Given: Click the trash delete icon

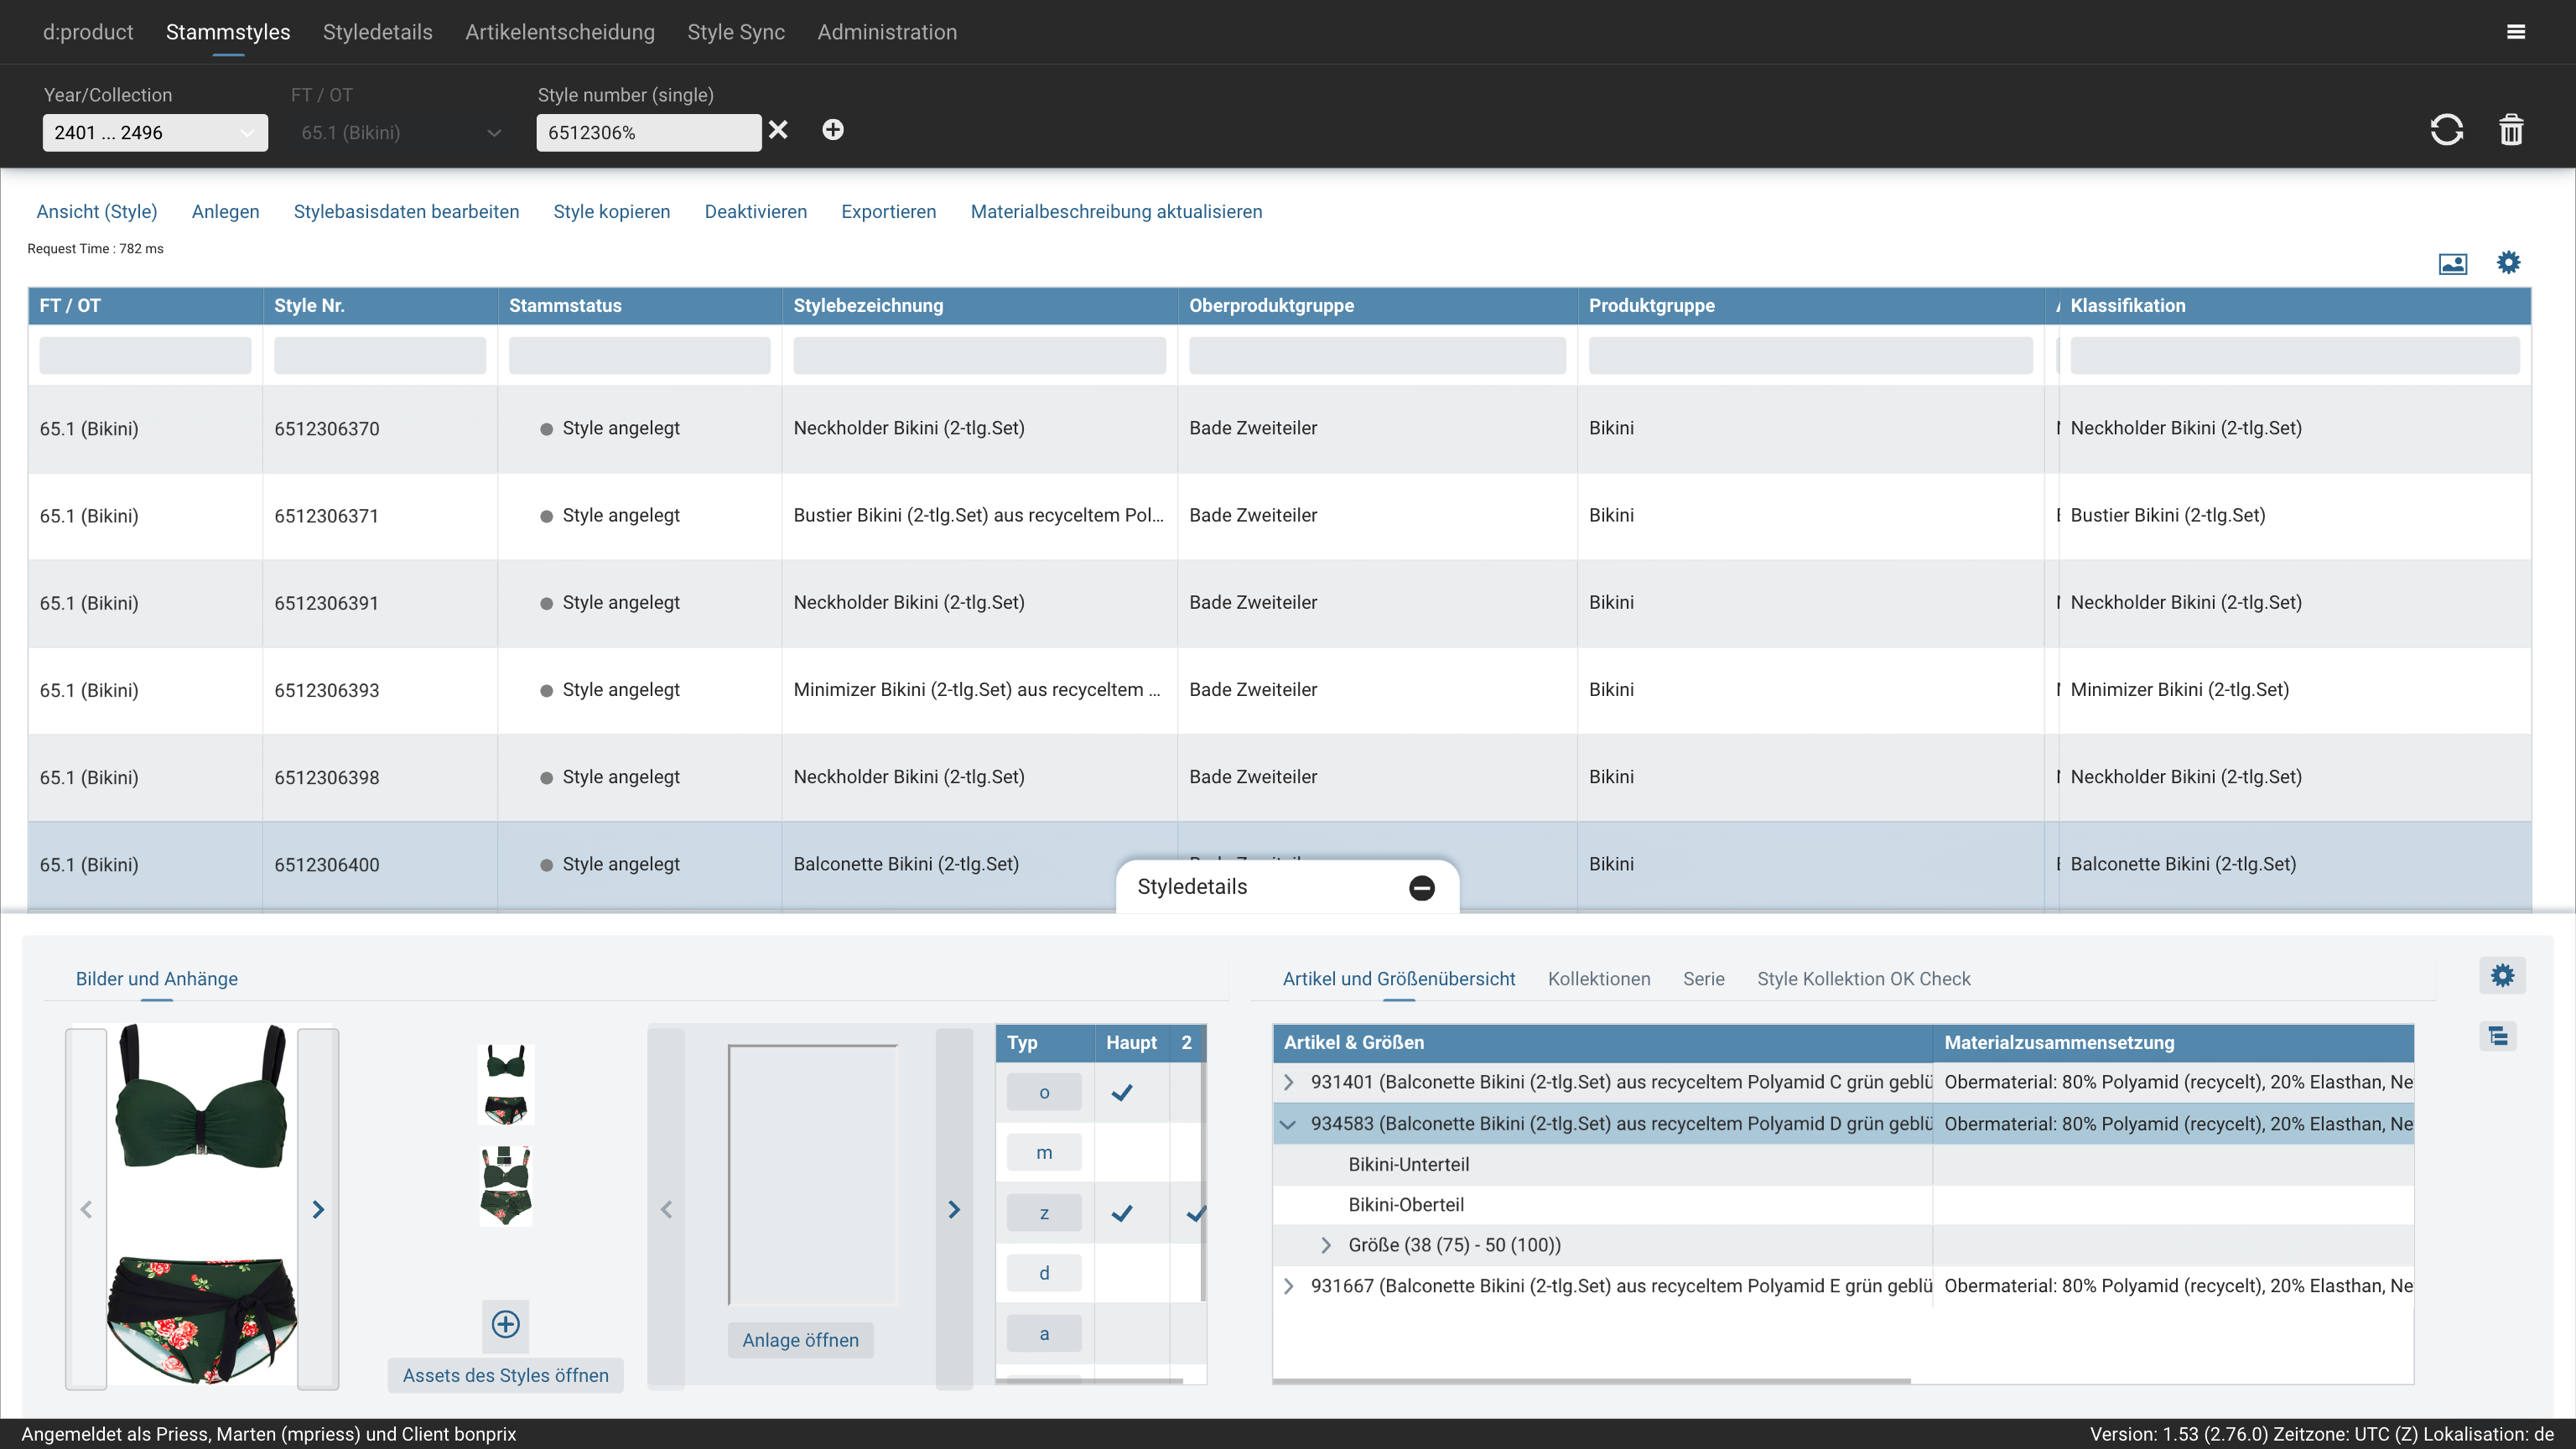Looking at the screenshot, I should coord(2511,130).
